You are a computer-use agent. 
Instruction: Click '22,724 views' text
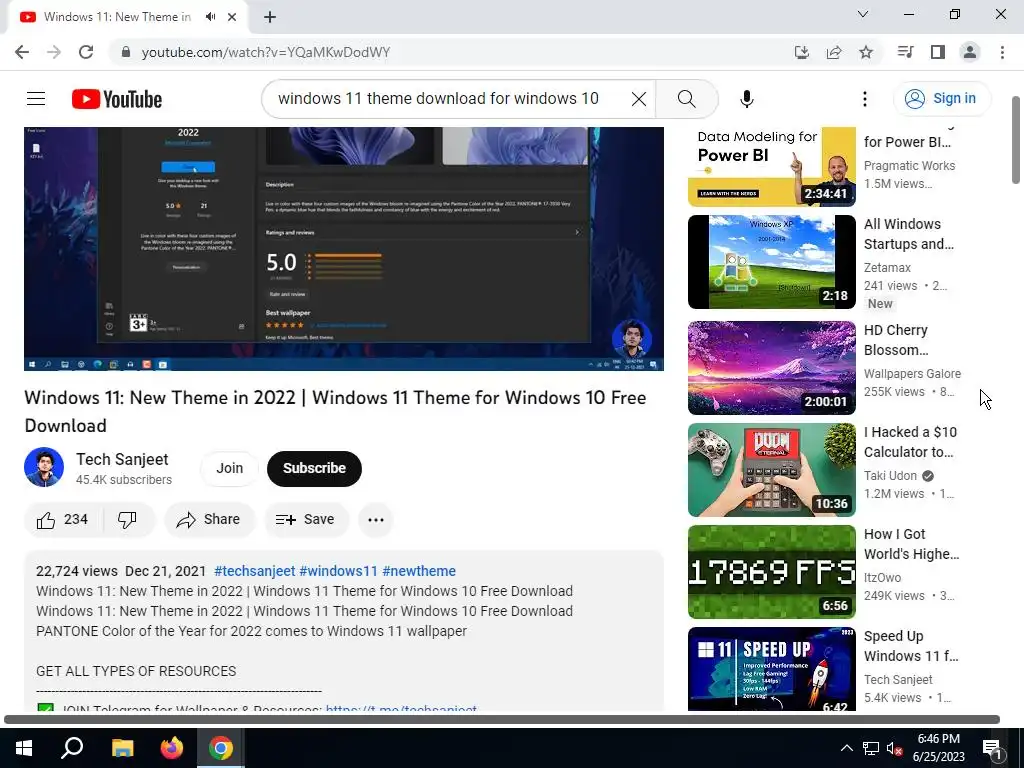[x=76, y=571]
